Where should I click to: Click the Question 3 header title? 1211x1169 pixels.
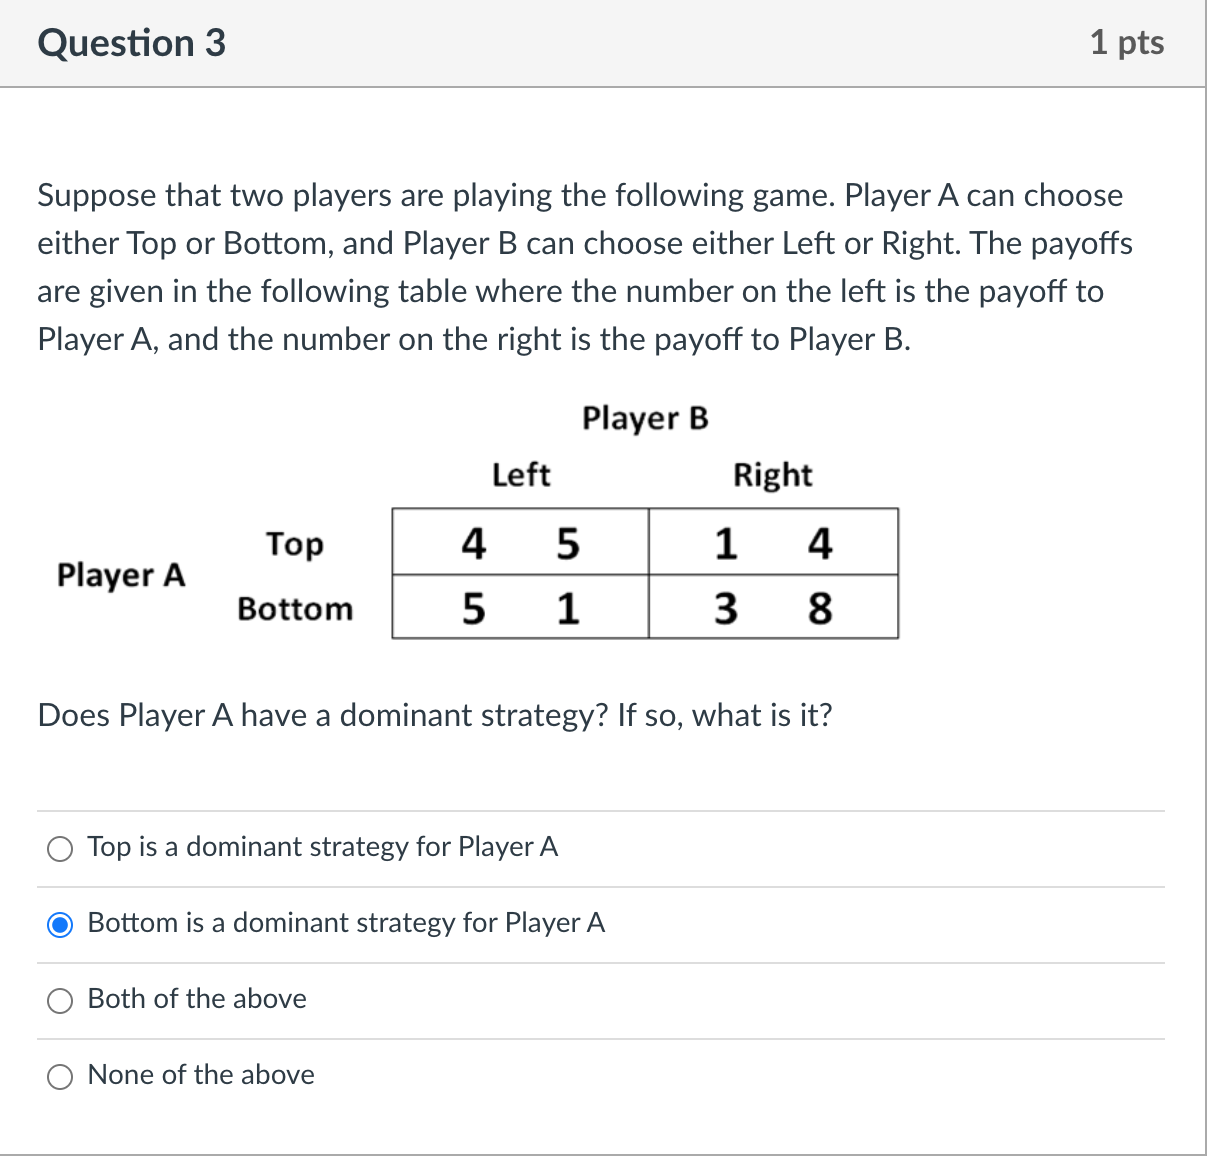(131, 43)
